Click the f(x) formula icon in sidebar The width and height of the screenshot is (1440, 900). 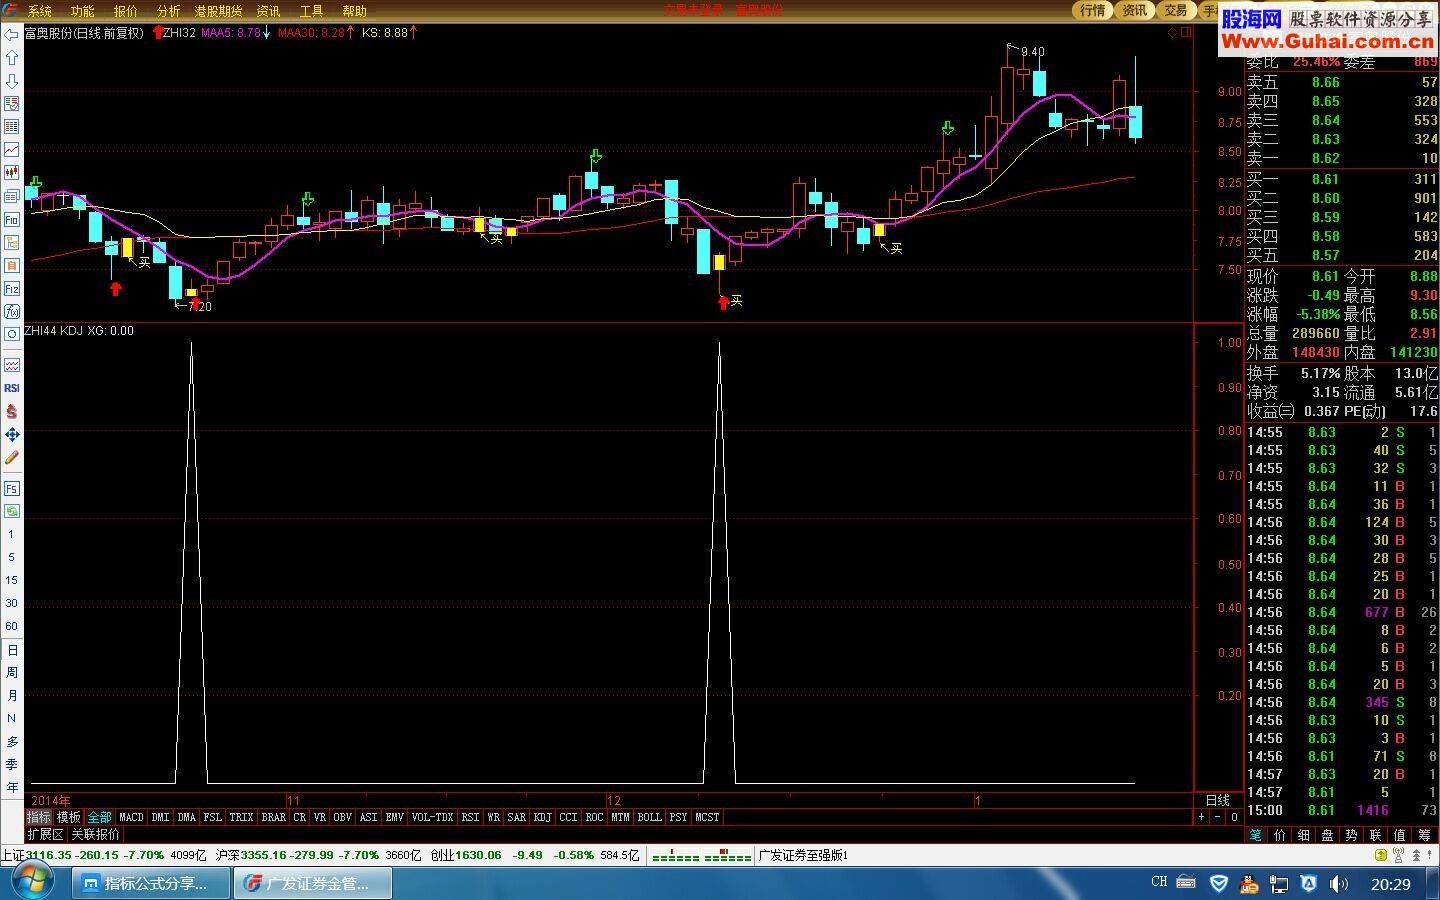(x=12, y=311)
